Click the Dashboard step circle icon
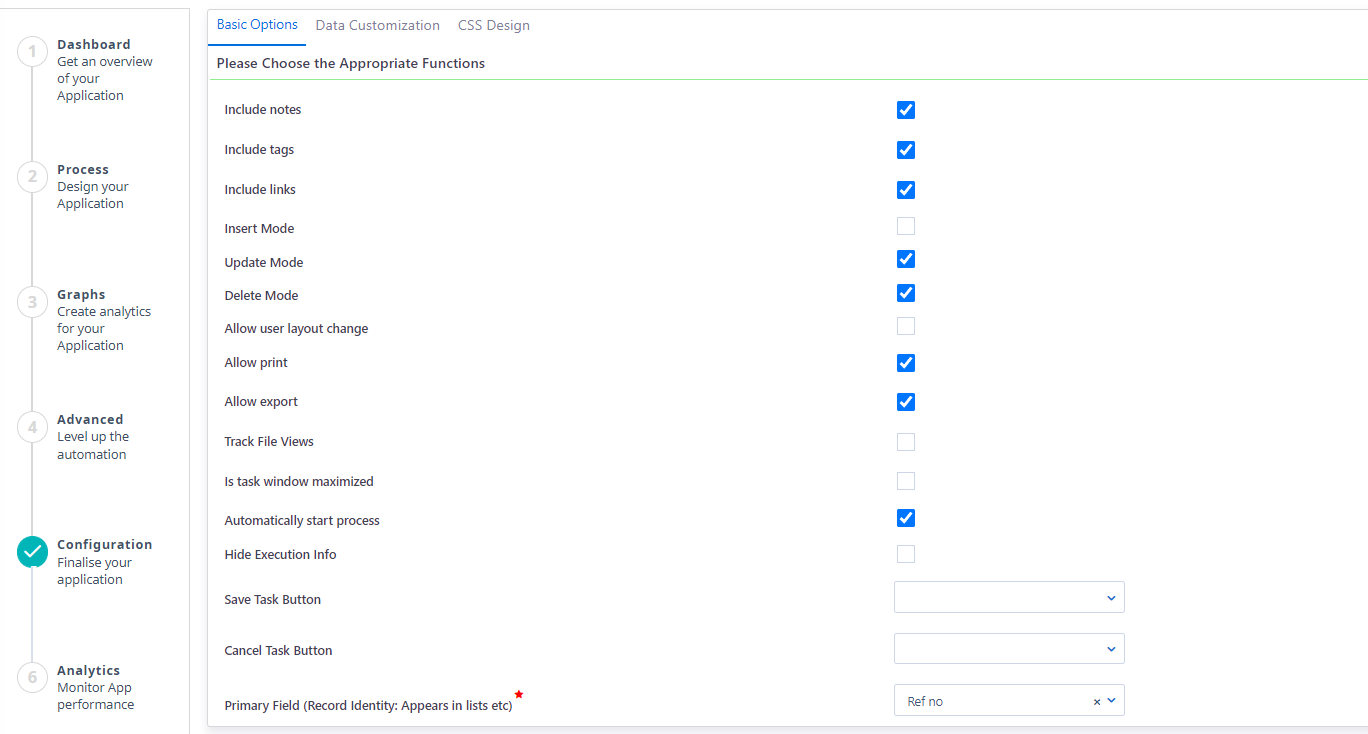This screenshot has width=1368, height=734. (31, 51)
